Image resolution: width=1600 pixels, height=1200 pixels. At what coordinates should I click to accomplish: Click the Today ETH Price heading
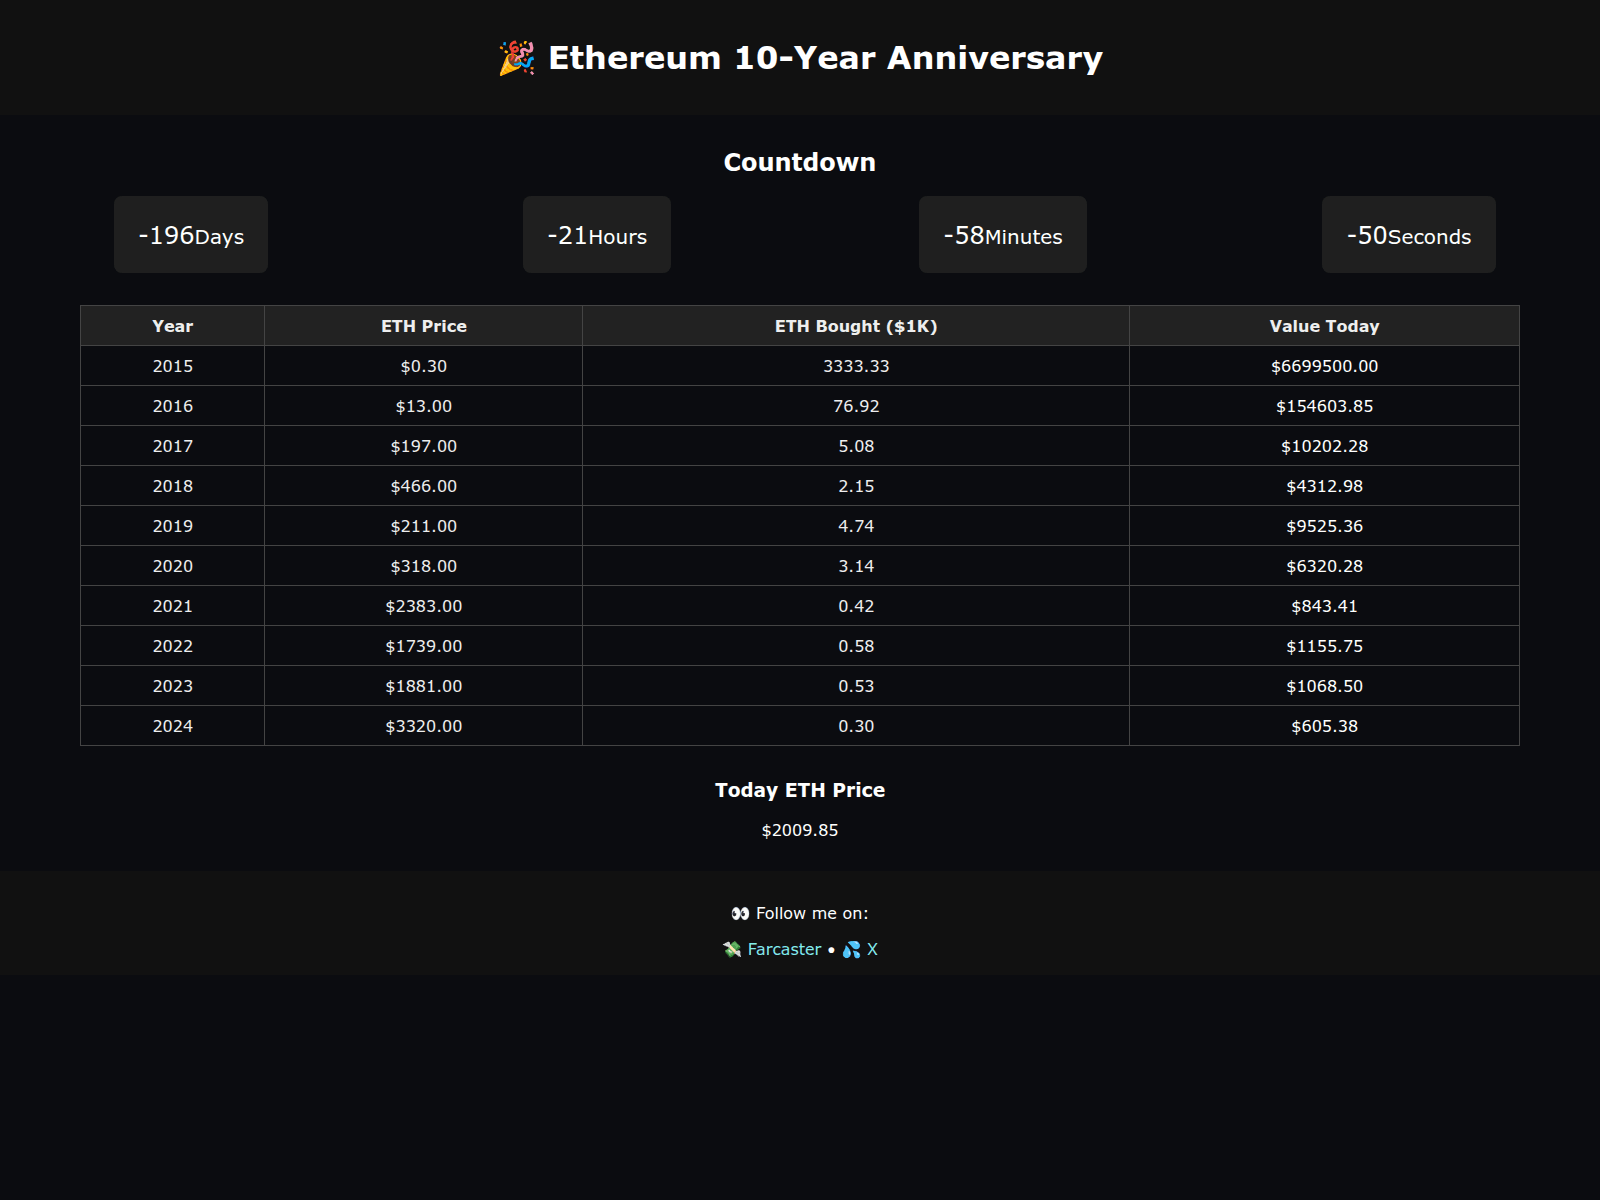tap(800, 790)
